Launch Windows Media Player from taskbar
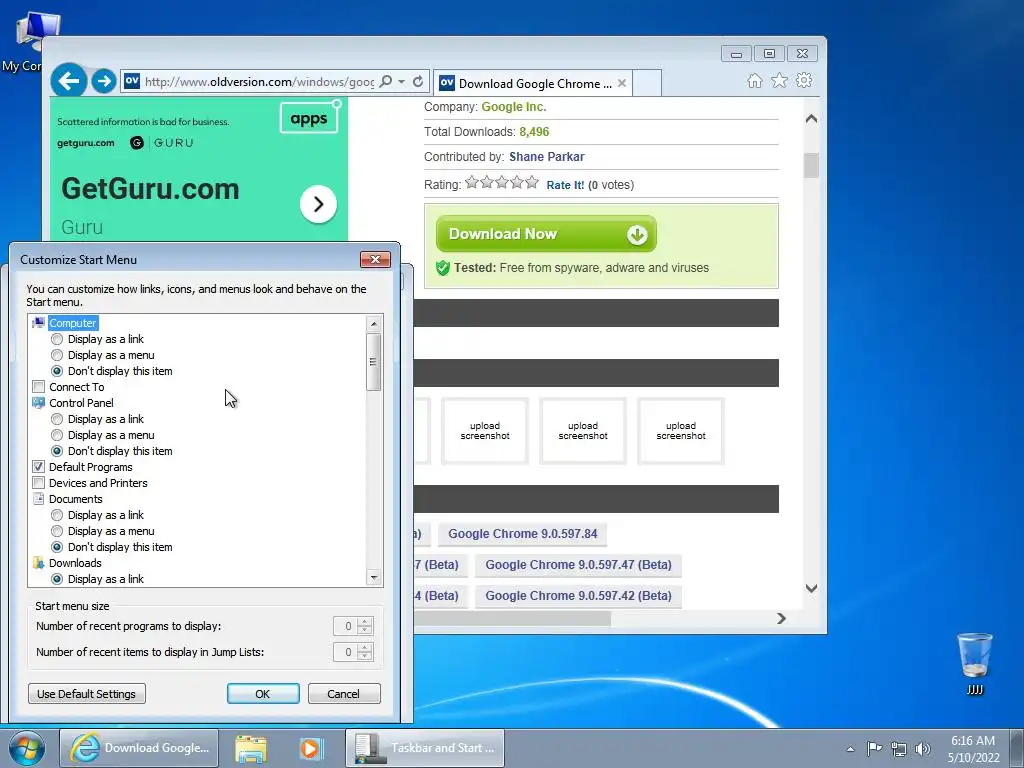The width and height of the screenshot is (1024, 768). click(x=311, y=748)
